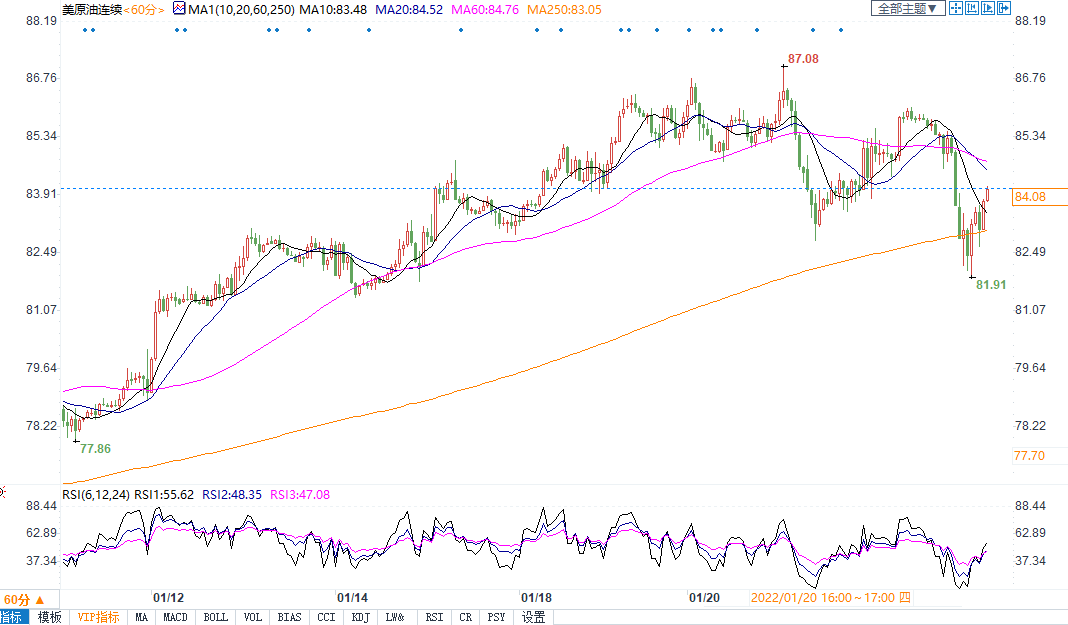Click the range-measure icon beside the crosshair icon
This screenshot has width=1068, height=625.
coord(971,9)
